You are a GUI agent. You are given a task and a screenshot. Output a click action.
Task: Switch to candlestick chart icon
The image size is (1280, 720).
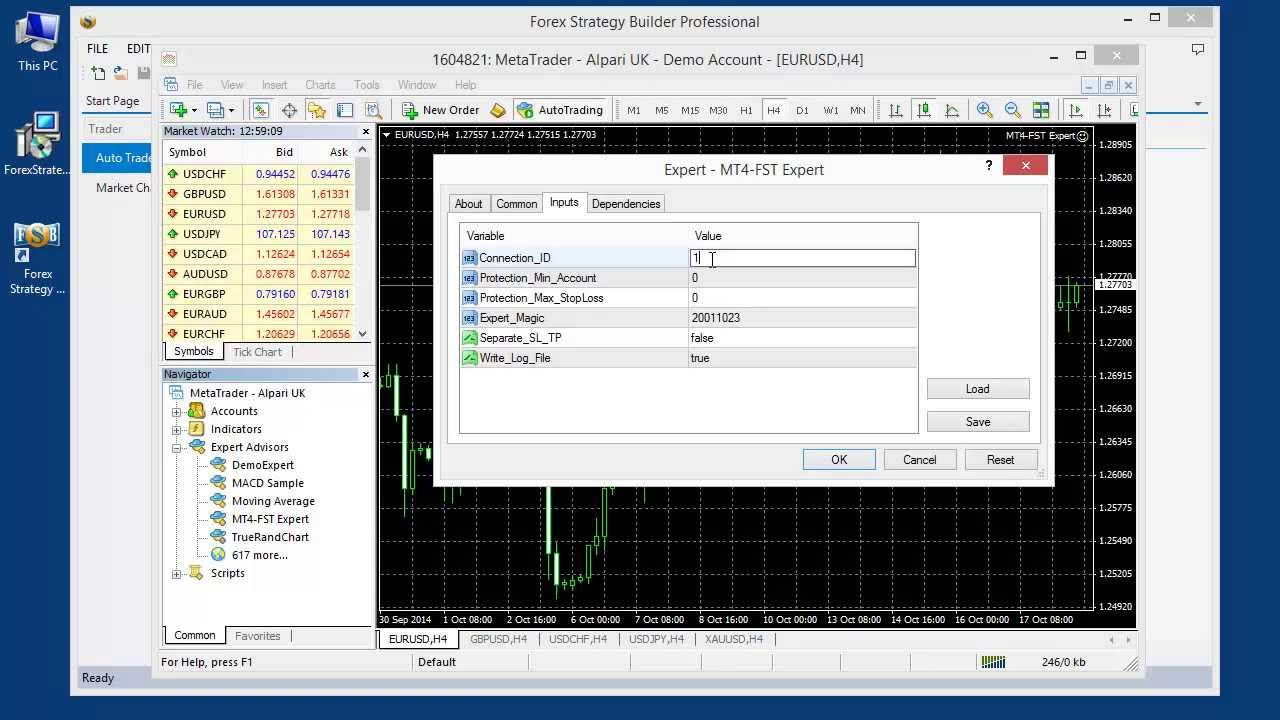click(924, 110)
